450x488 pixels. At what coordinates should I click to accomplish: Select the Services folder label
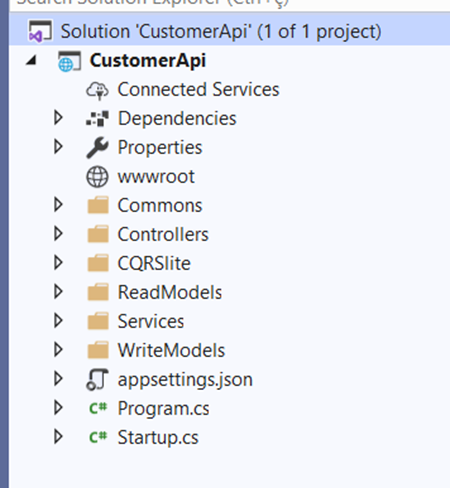(x=151, y=321)
